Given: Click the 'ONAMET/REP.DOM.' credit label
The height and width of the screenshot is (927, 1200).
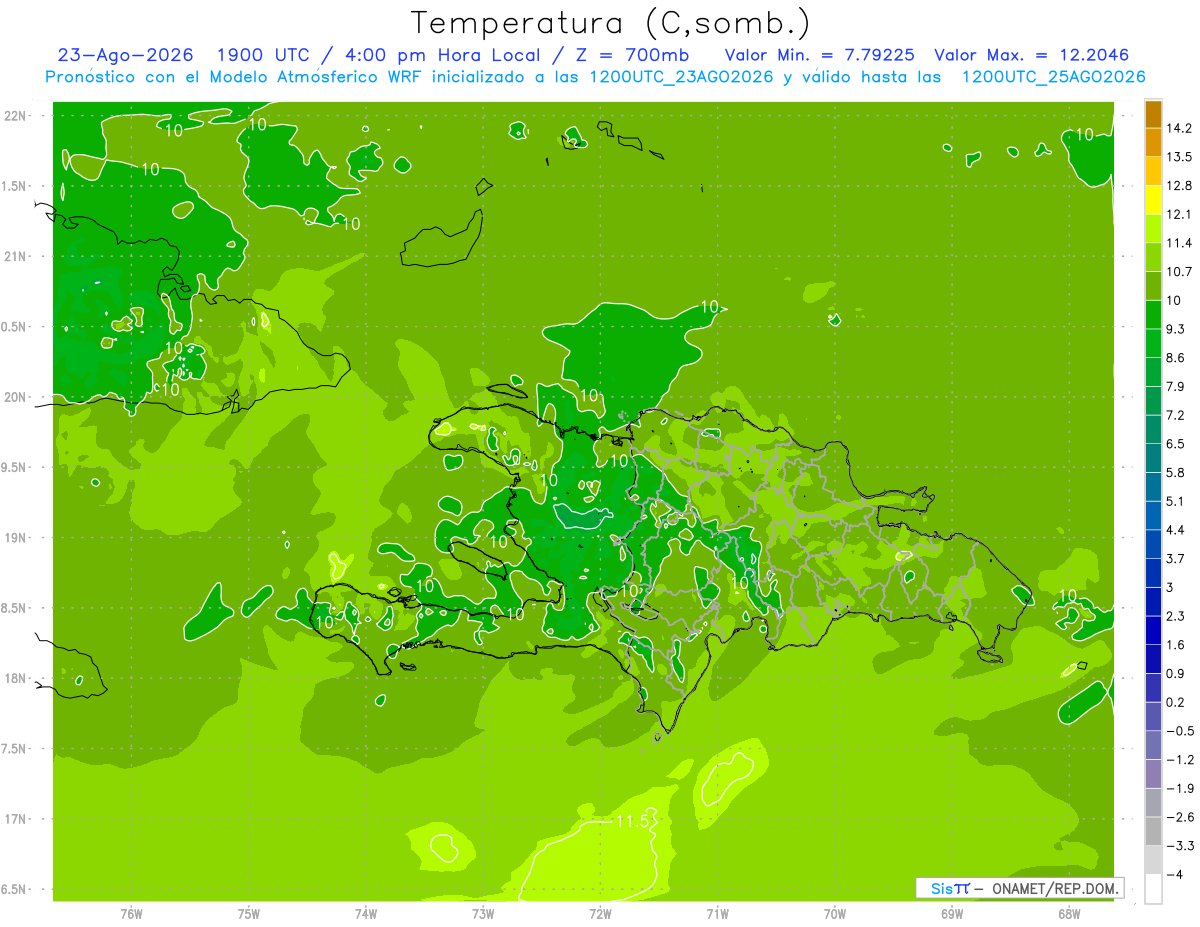Looking at the screenshot, I should (x=1056, y=888).
